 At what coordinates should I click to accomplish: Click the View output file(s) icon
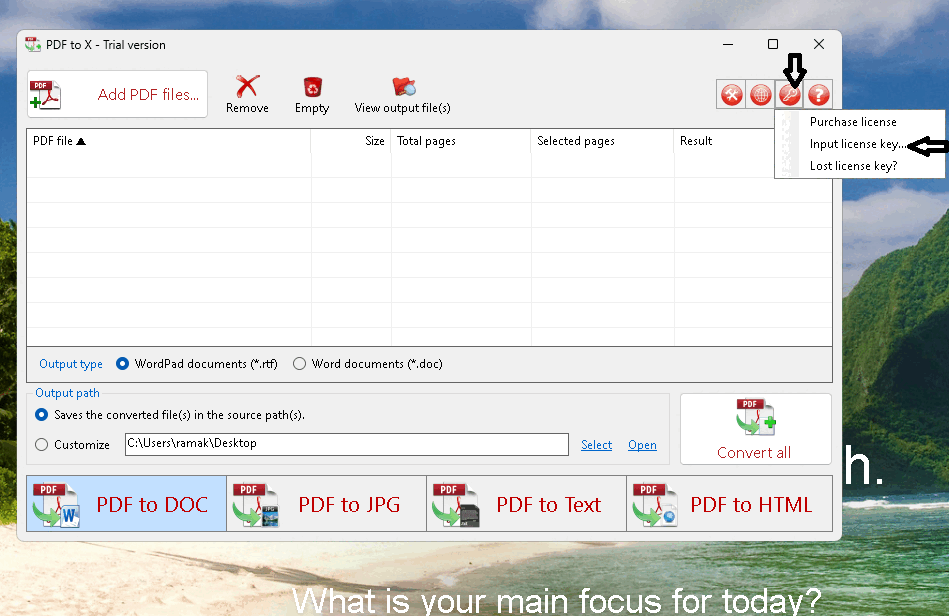403,88
